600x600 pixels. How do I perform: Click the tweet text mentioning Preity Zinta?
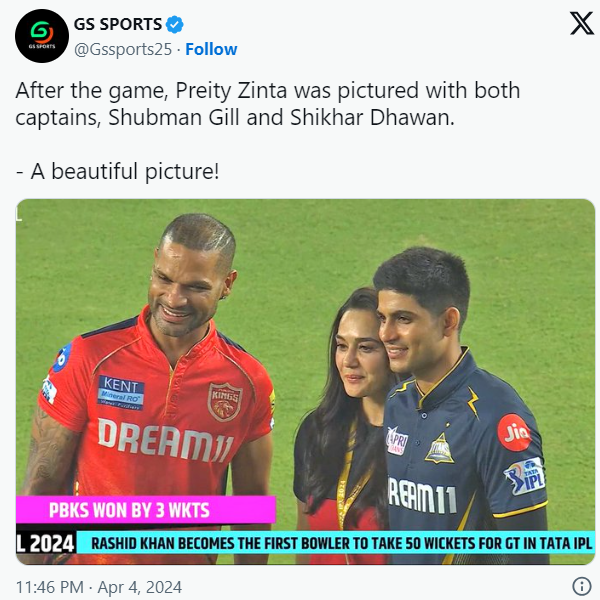pos(267,104)
